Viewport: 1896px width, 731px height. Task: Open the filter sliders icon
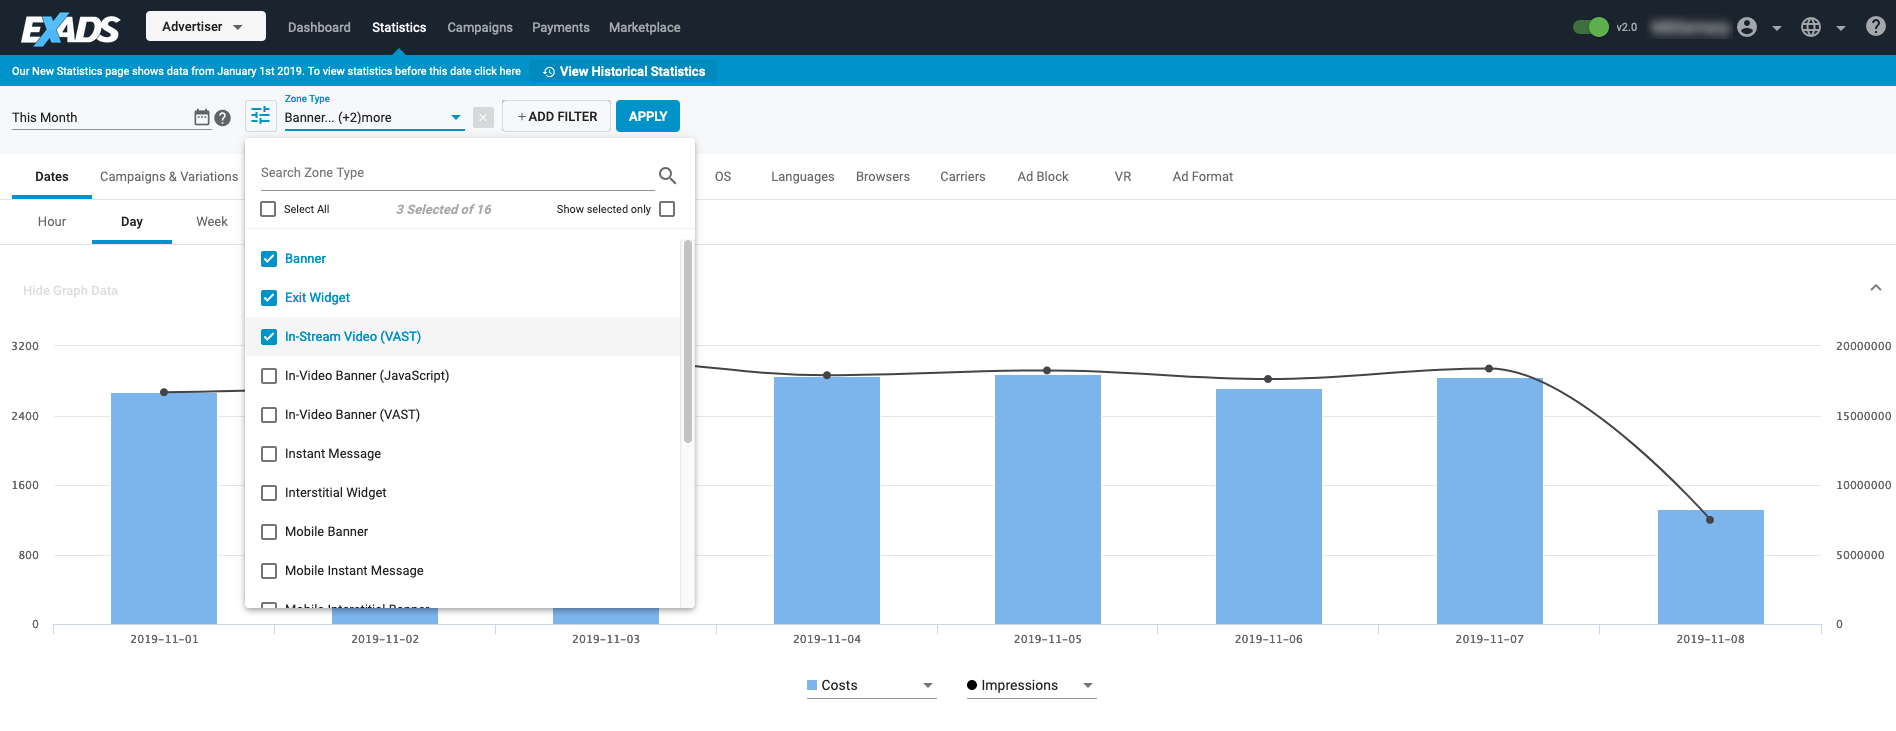click(x=260, y=116)
